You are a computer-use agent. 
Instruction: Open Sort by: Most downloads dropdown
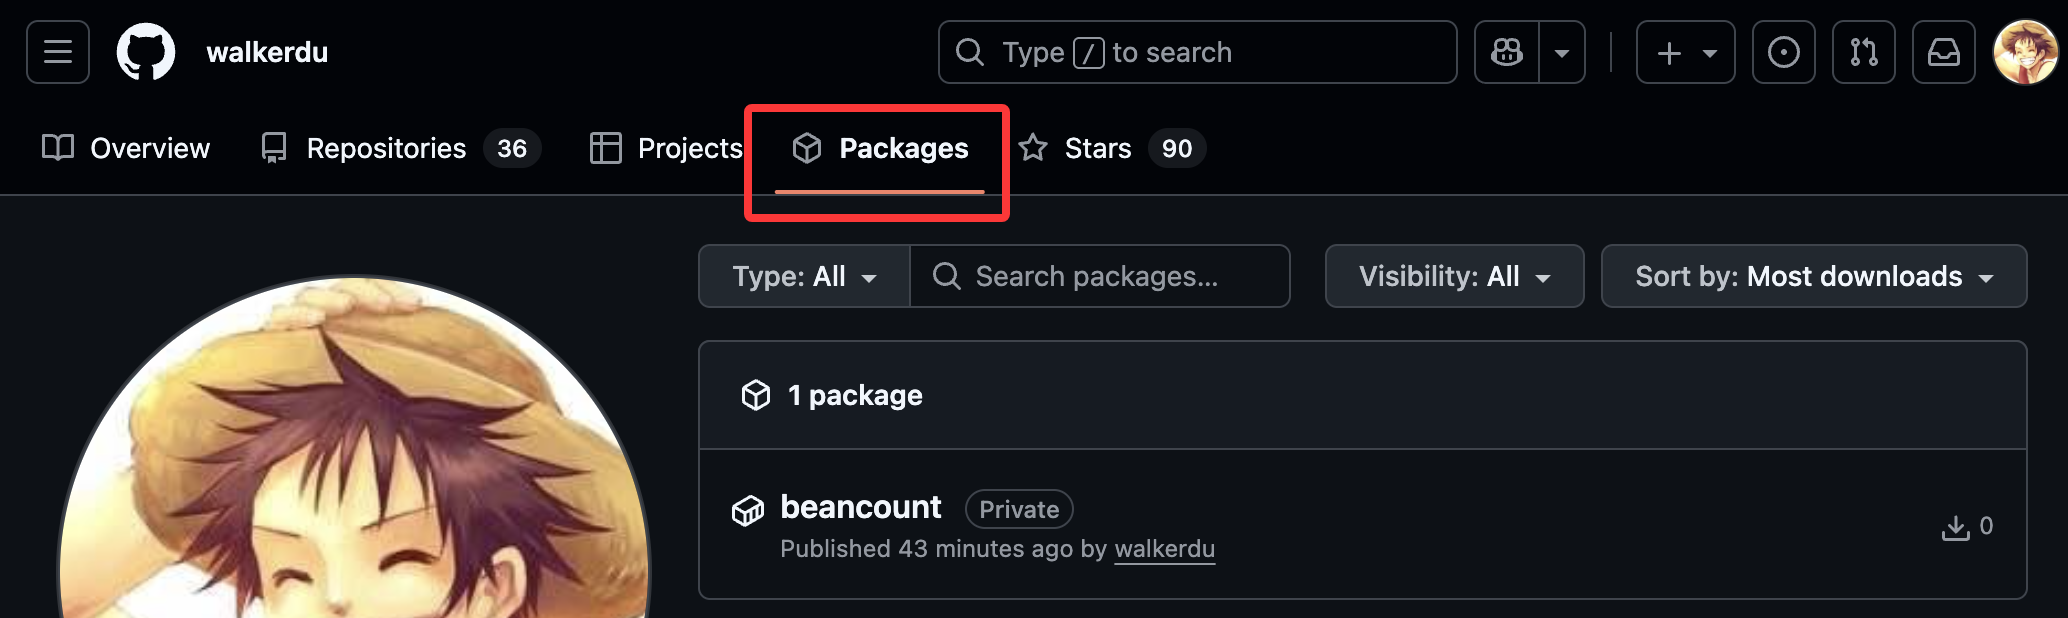(x=1813, y=276)
